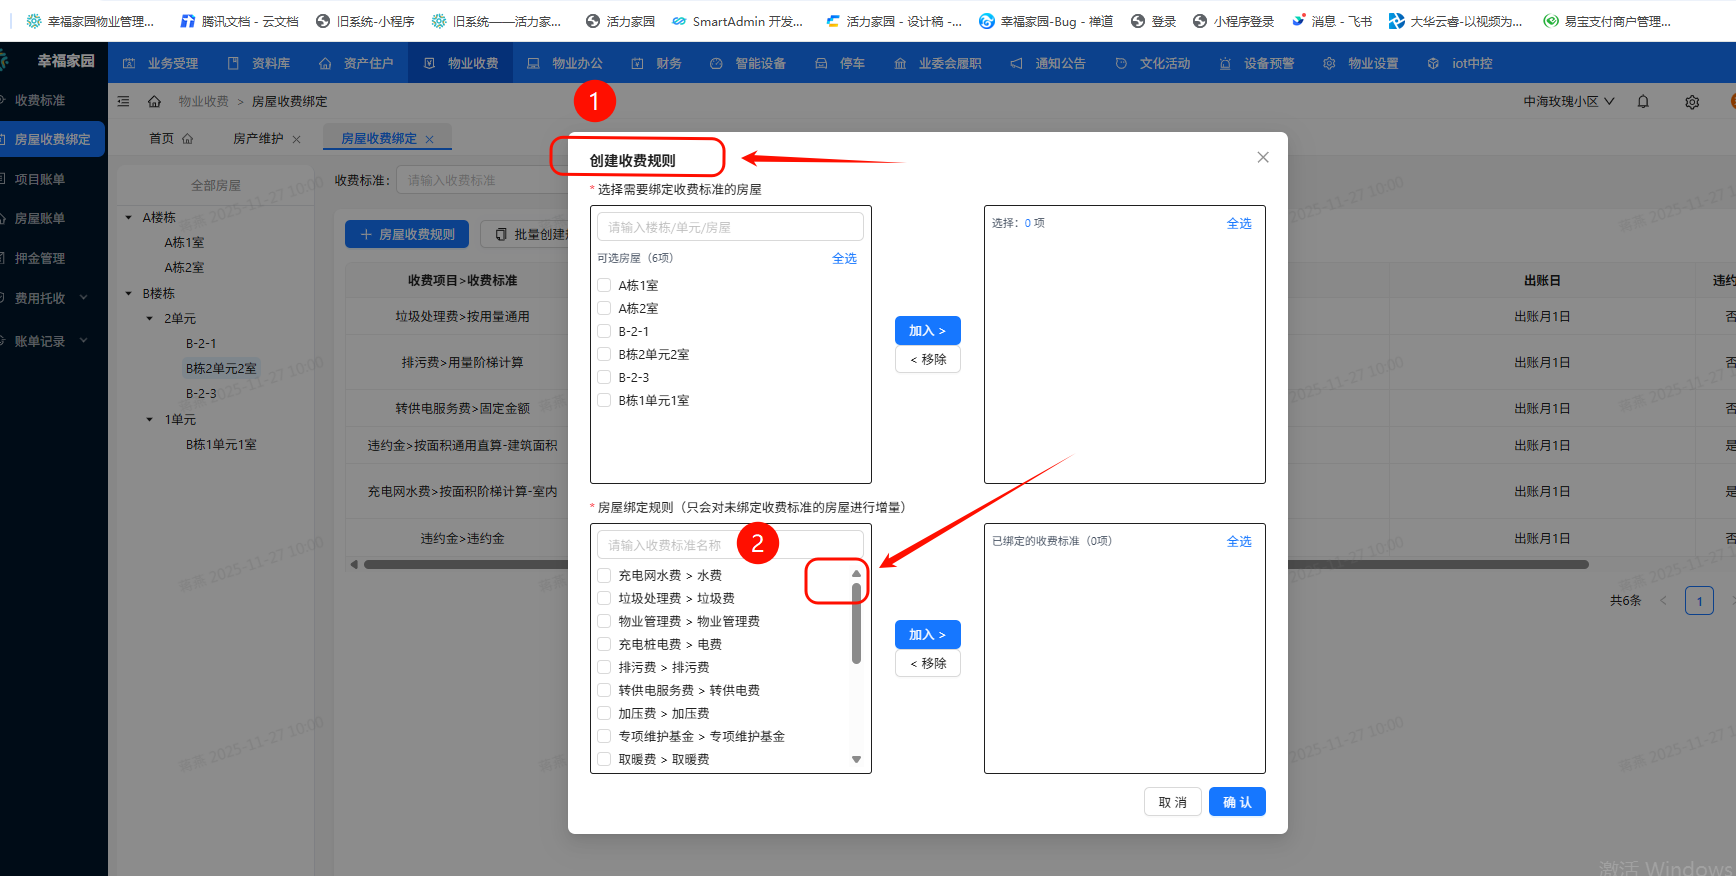1736x876 pixels.
Task: Check the B栋2单元2室 checkbox
Action: 604,354
